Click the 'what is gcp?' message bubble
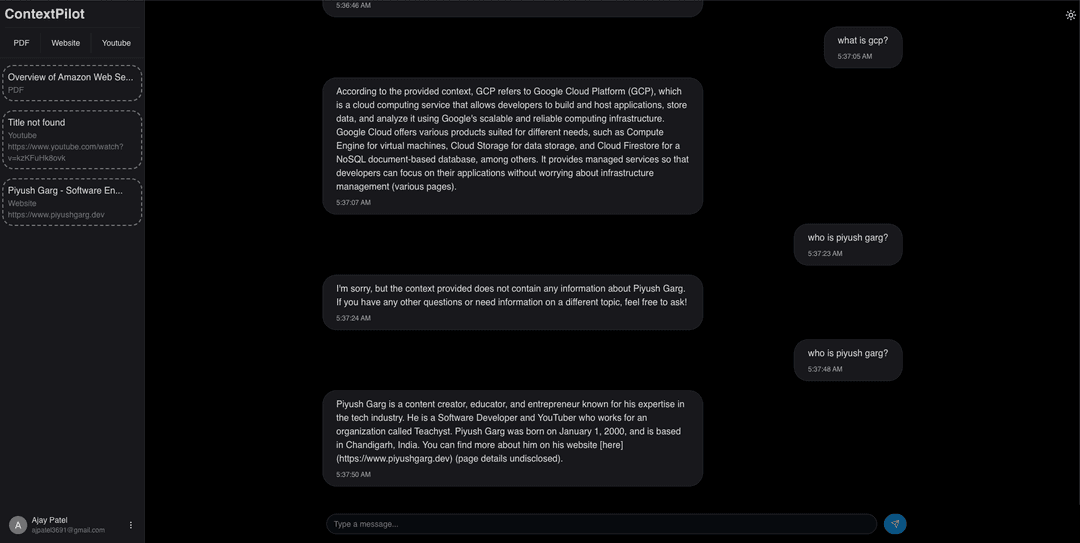The image size is (1080, 543). click(863, 47)
